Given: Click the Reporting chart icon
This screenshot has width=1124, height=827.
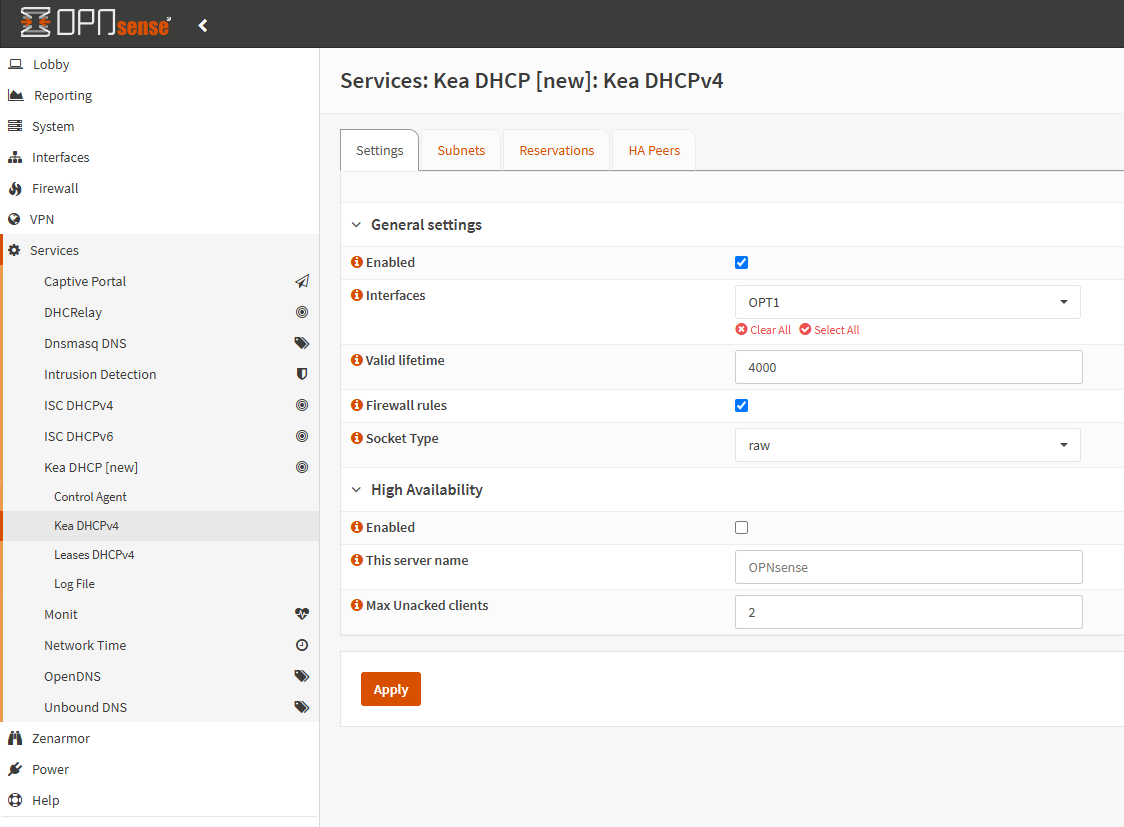Looking at the screenshot, I should [x=16, y=95].
